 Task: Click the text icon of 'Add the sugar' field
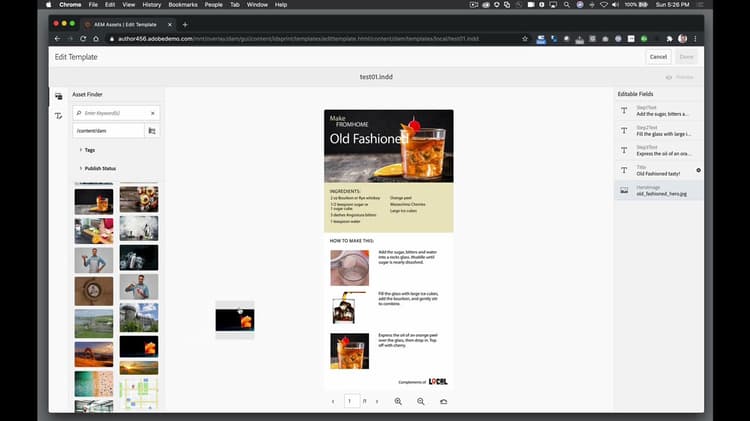pyautogui.click(x=624, y=111)
